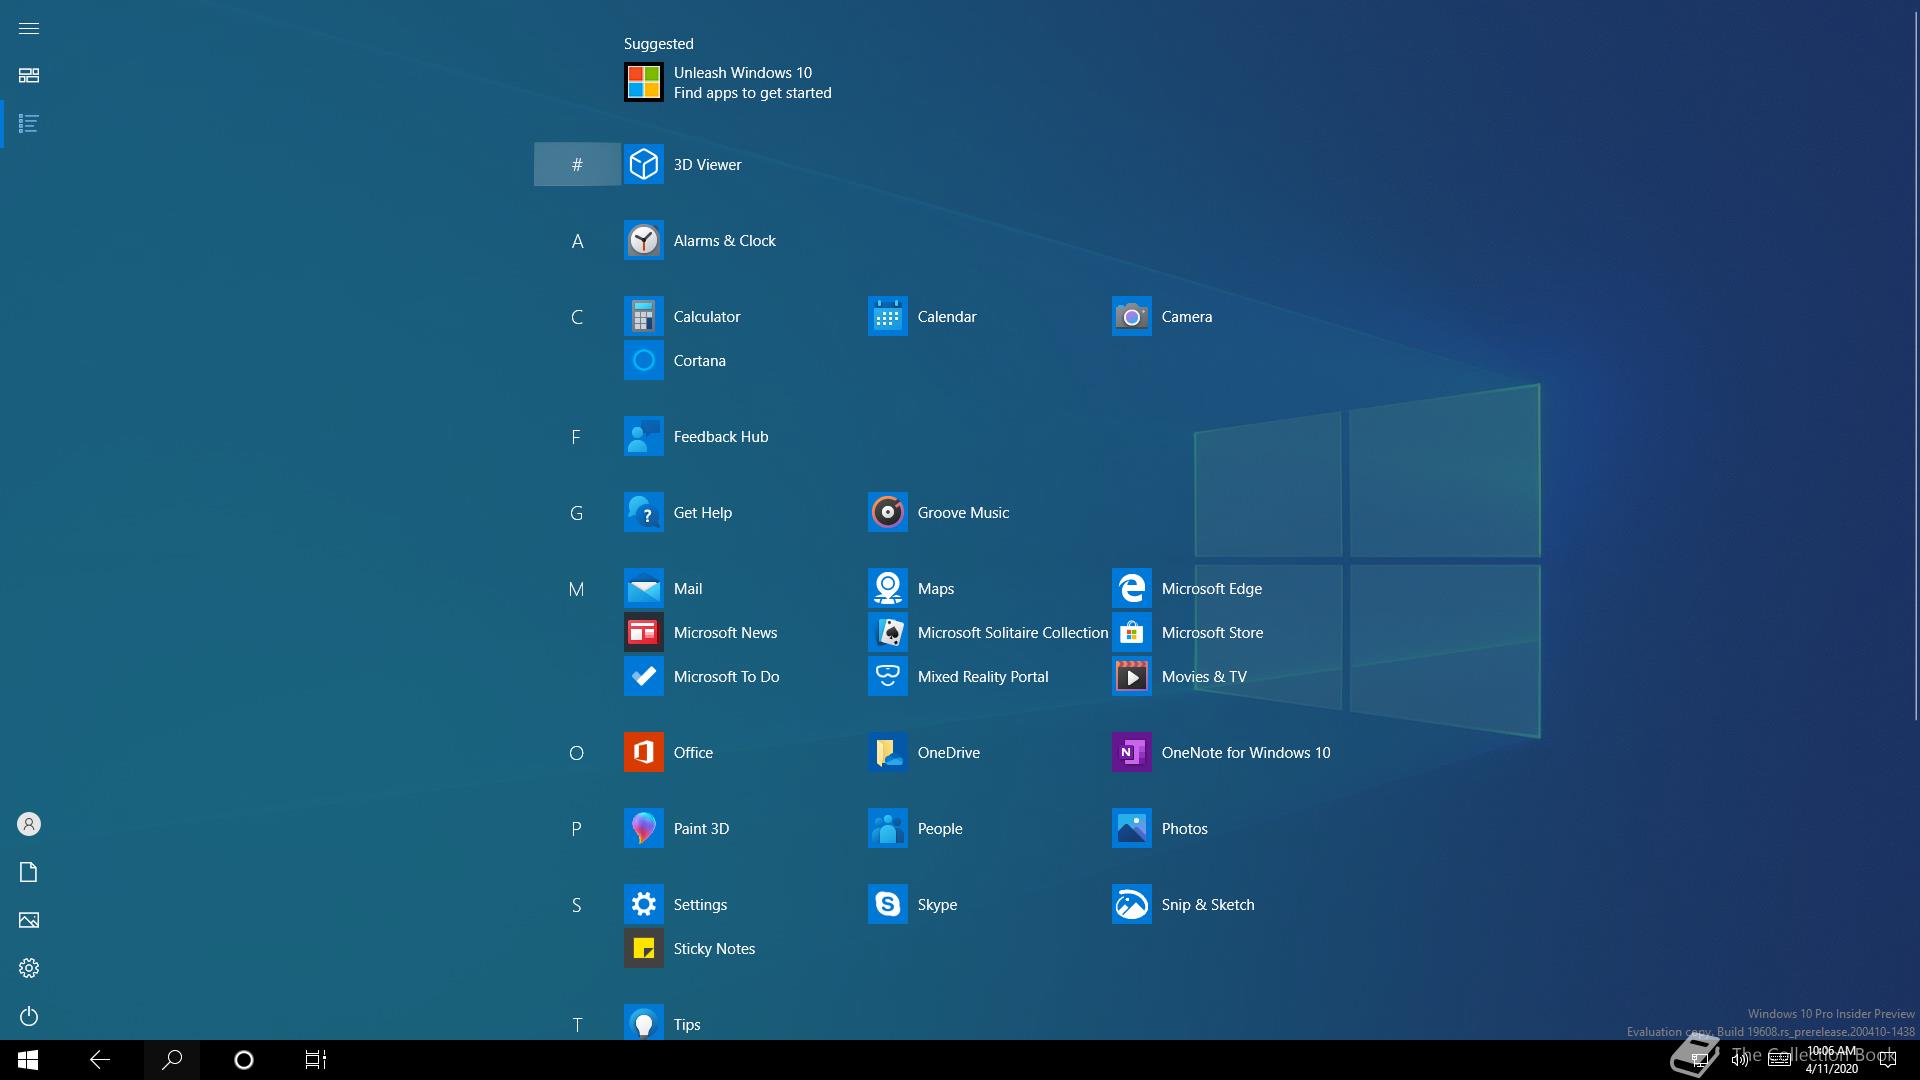Click the Windows Start button
The height and width of the screenshot is (1080, 1920).
click(28, 1060)
